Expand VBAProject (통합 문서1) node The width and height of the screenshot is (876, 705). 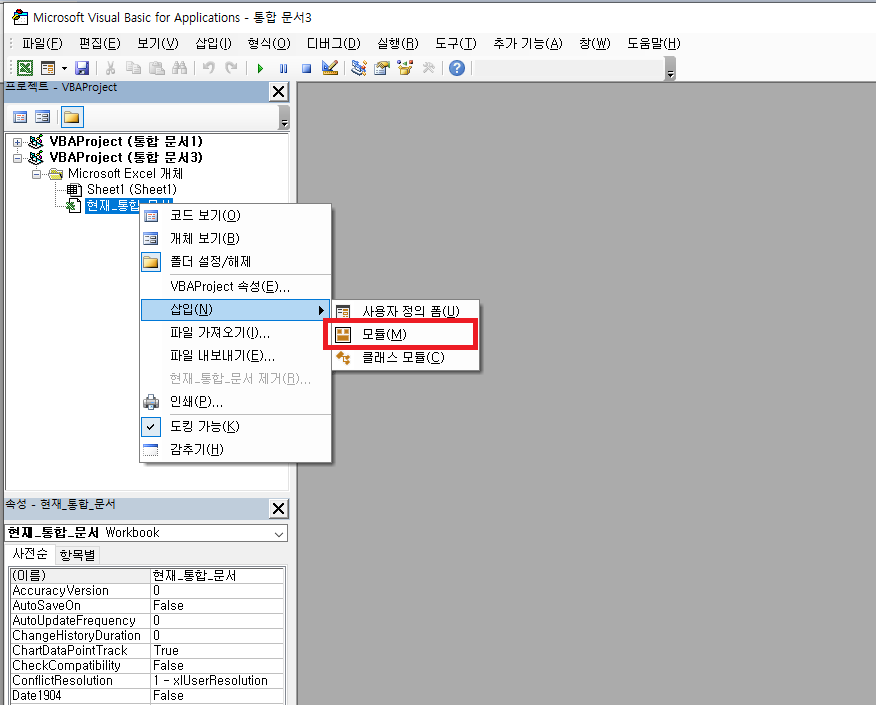[x=17, y=142]
